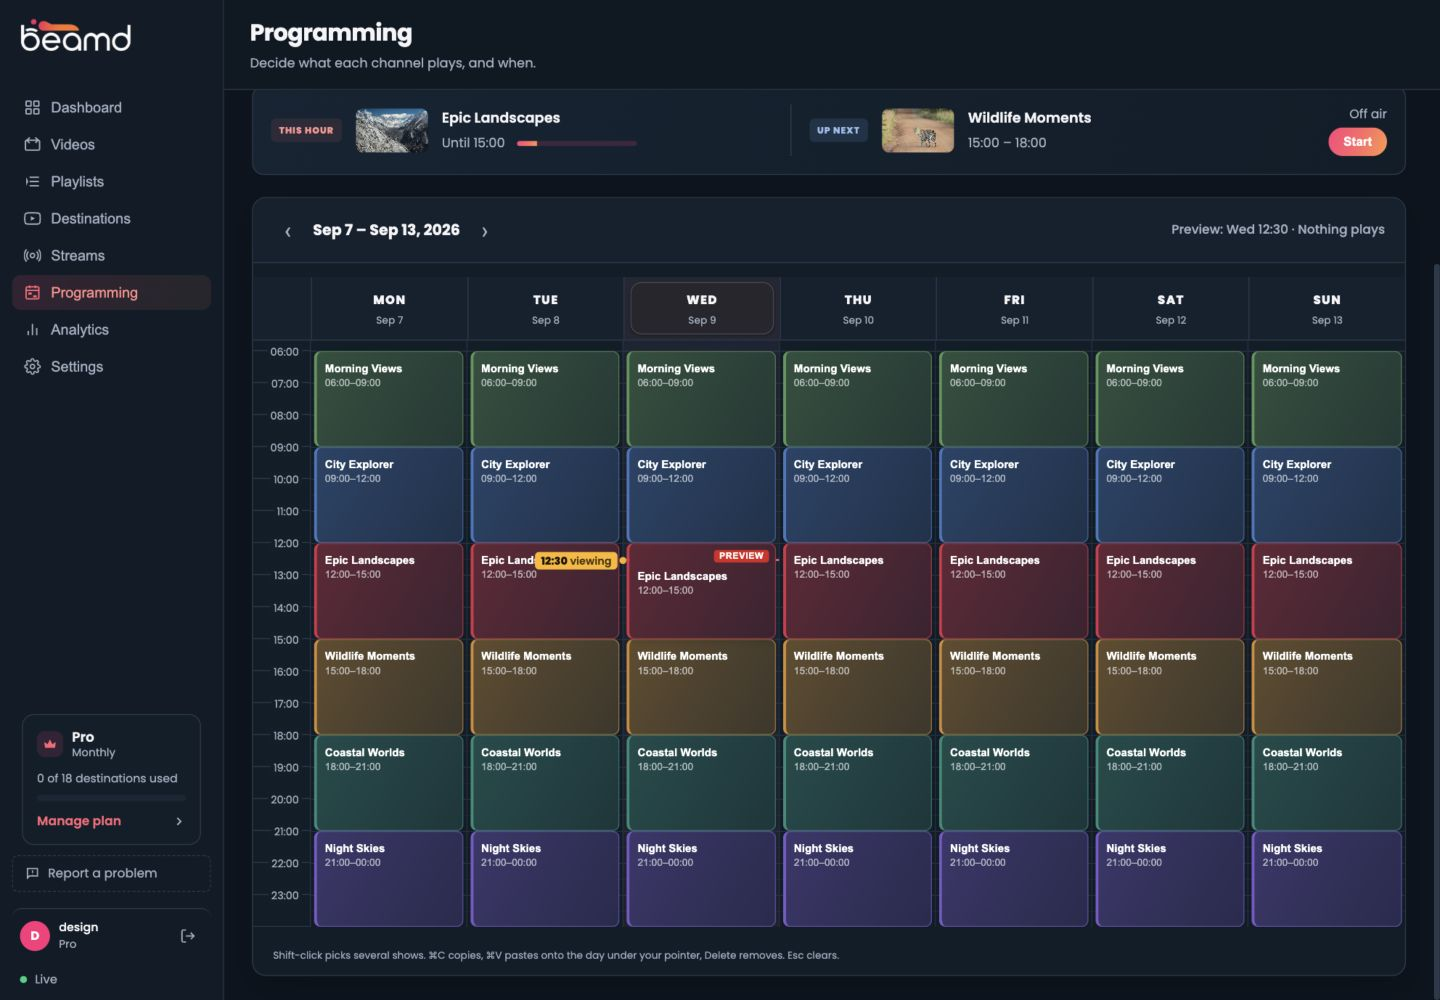The width and height of the screenshot is (1440, 1000).
Task: Open Playlists from the sidebar
Action: point(111,181)
